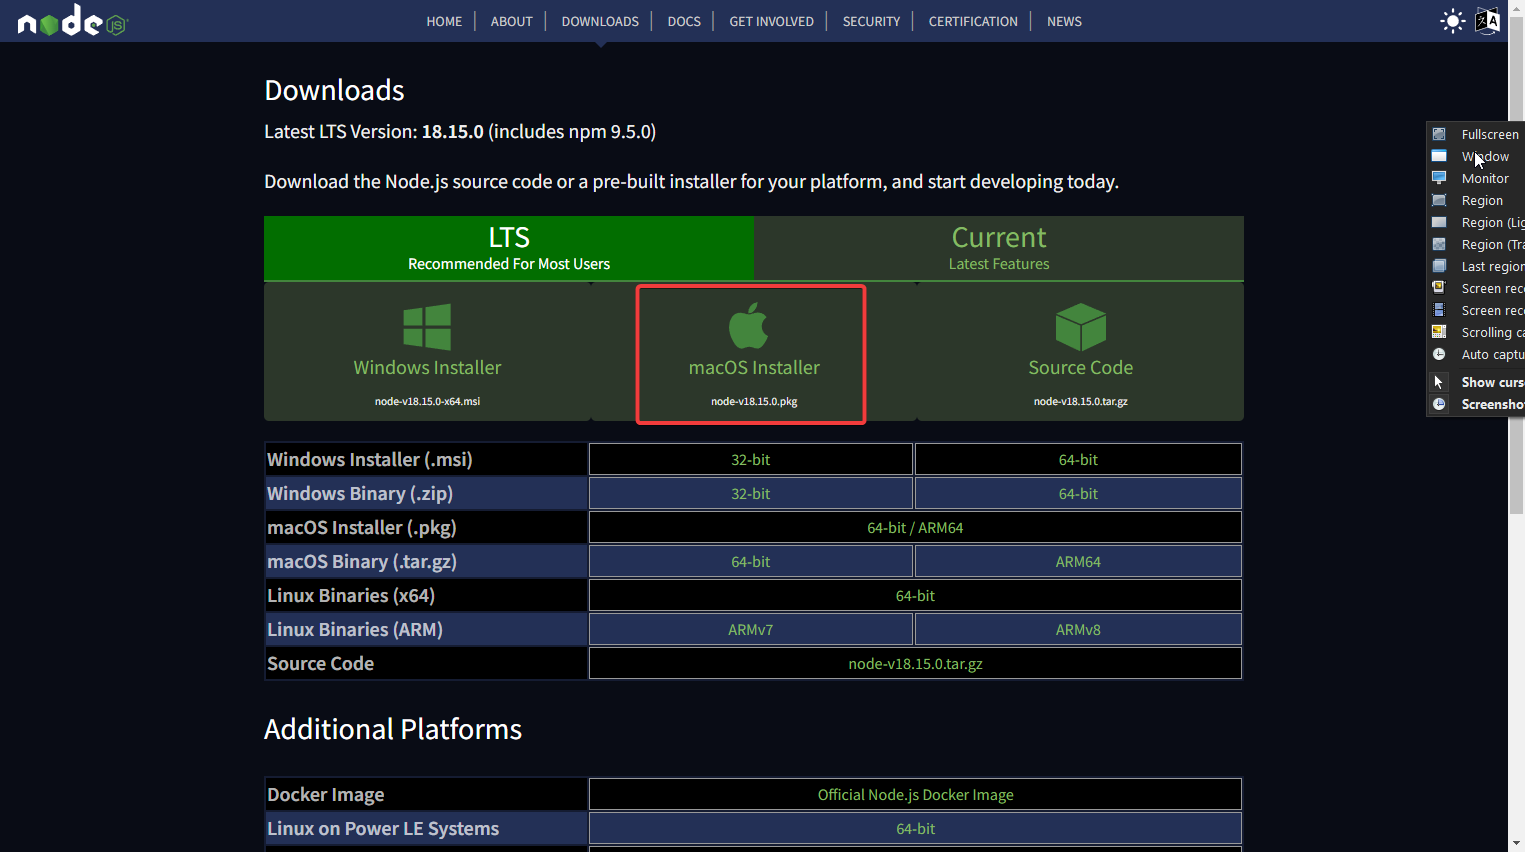This screenshot has height=852, width=1525.
Task: Click the Windows Installer (.msi) row label
Action: pos(369,459)
